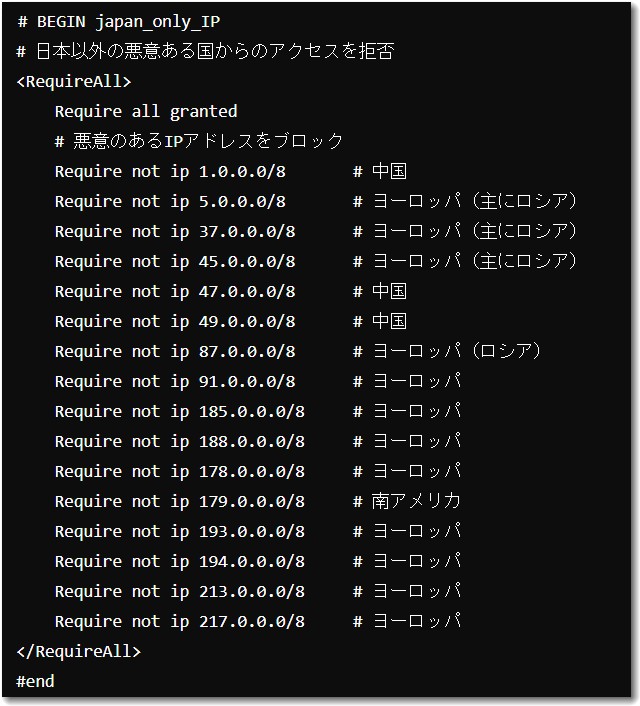Screen dimensions: 640x706
Task: Click the IP address 185.0.0.0/8
Action: [x=252, y=411]
